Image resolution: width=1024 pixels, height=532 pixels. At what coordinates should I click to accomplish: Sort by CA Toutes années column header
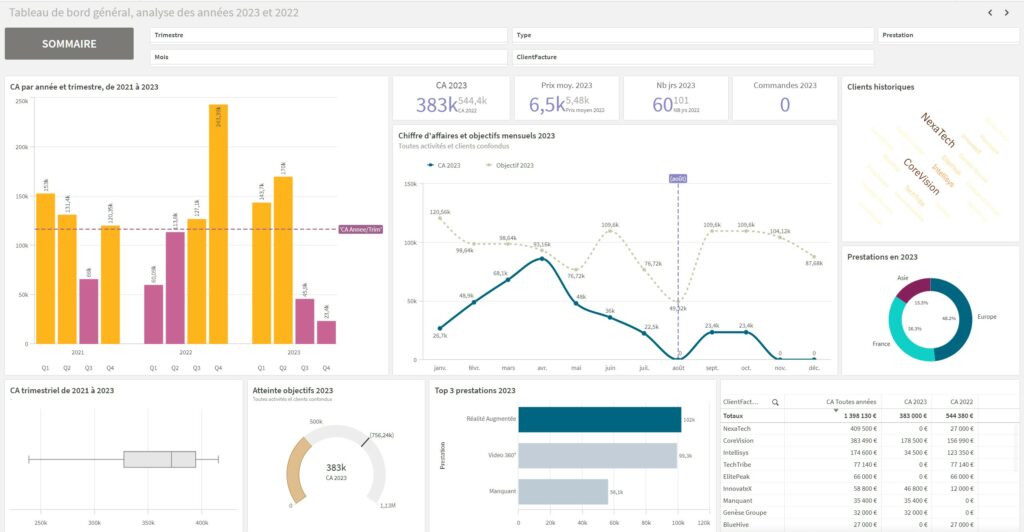(x=851, y=402)
